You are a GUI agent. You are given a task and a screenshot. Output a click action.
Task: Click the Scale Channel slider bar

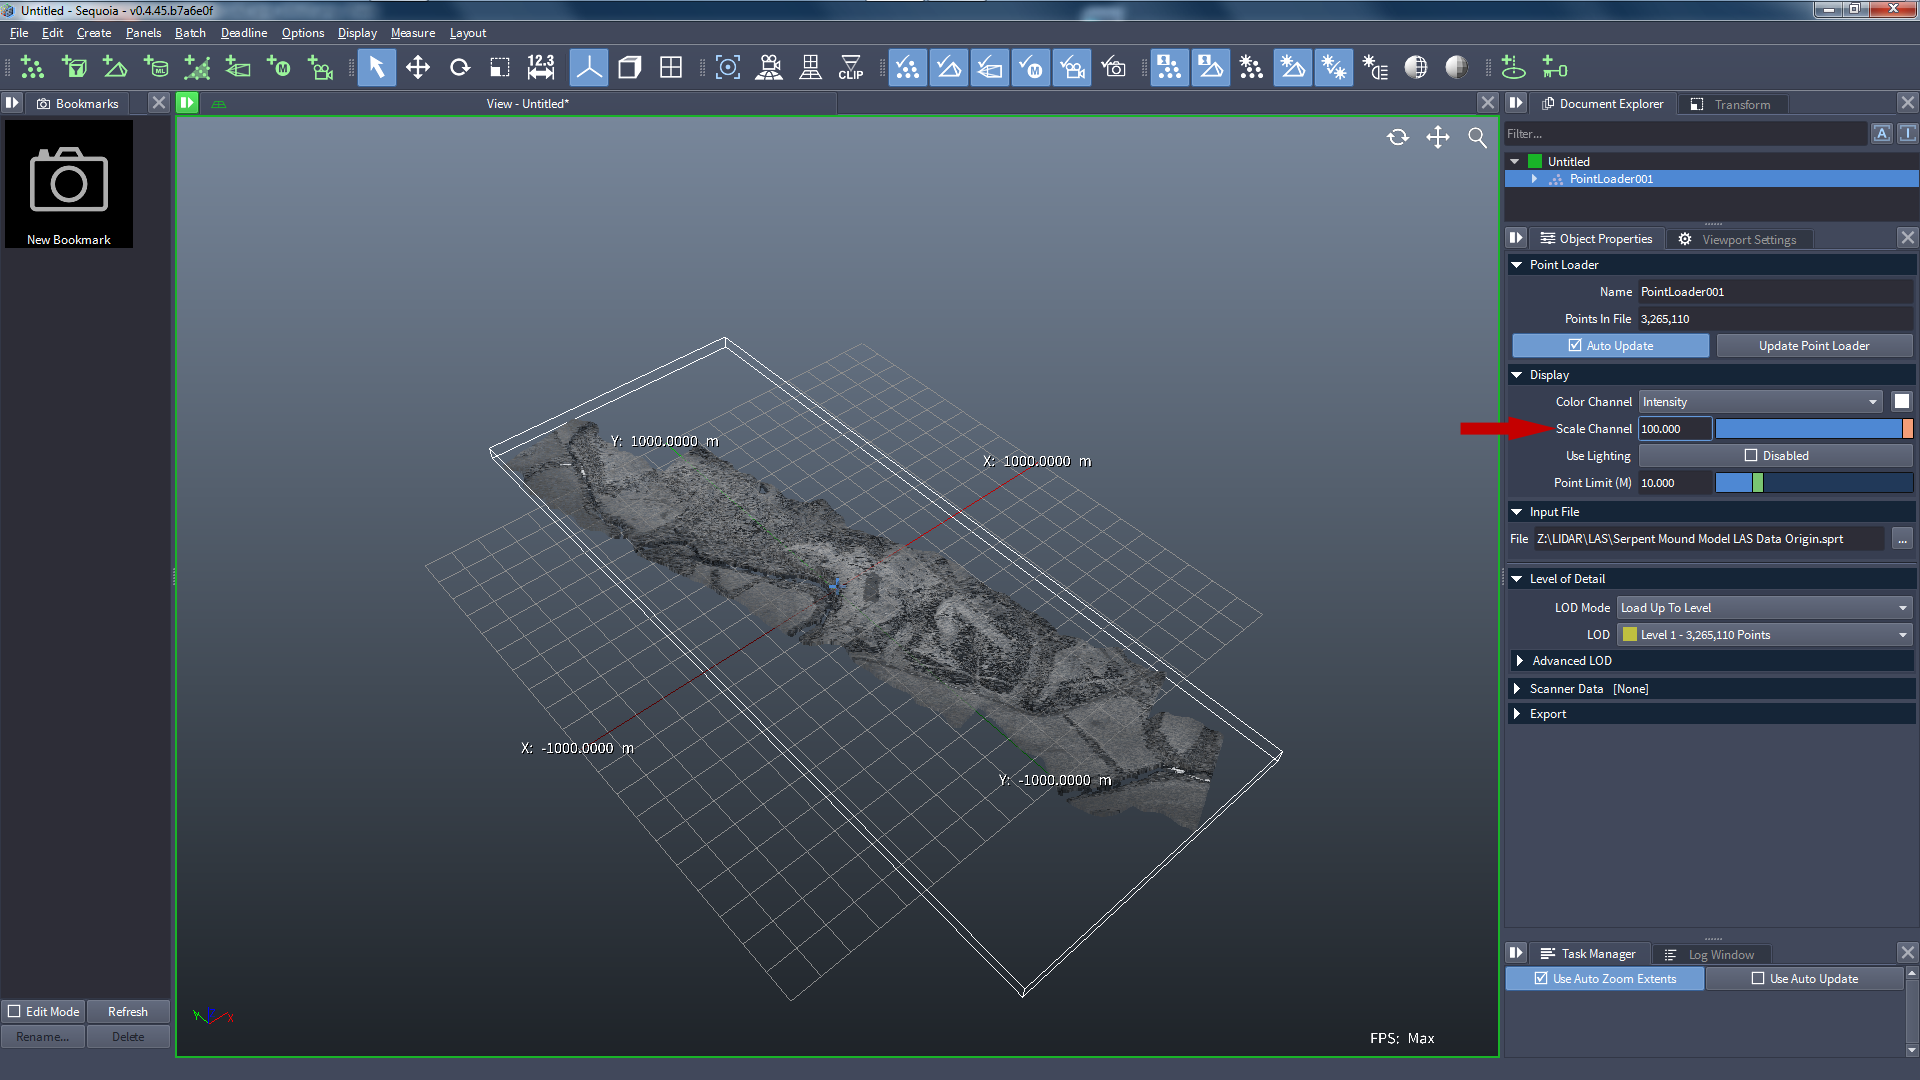[x=1814, y=428]
